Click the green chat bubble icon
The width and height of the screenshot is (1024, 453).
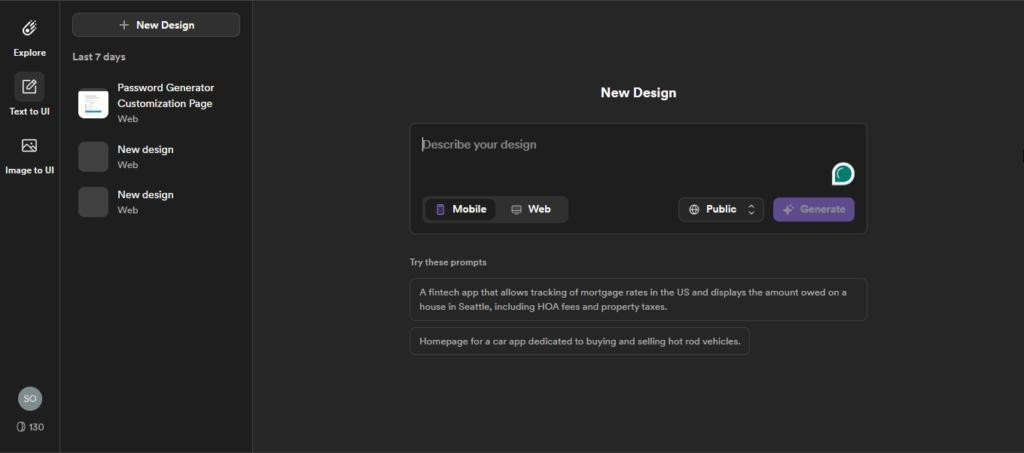click(x=843, y=174)
